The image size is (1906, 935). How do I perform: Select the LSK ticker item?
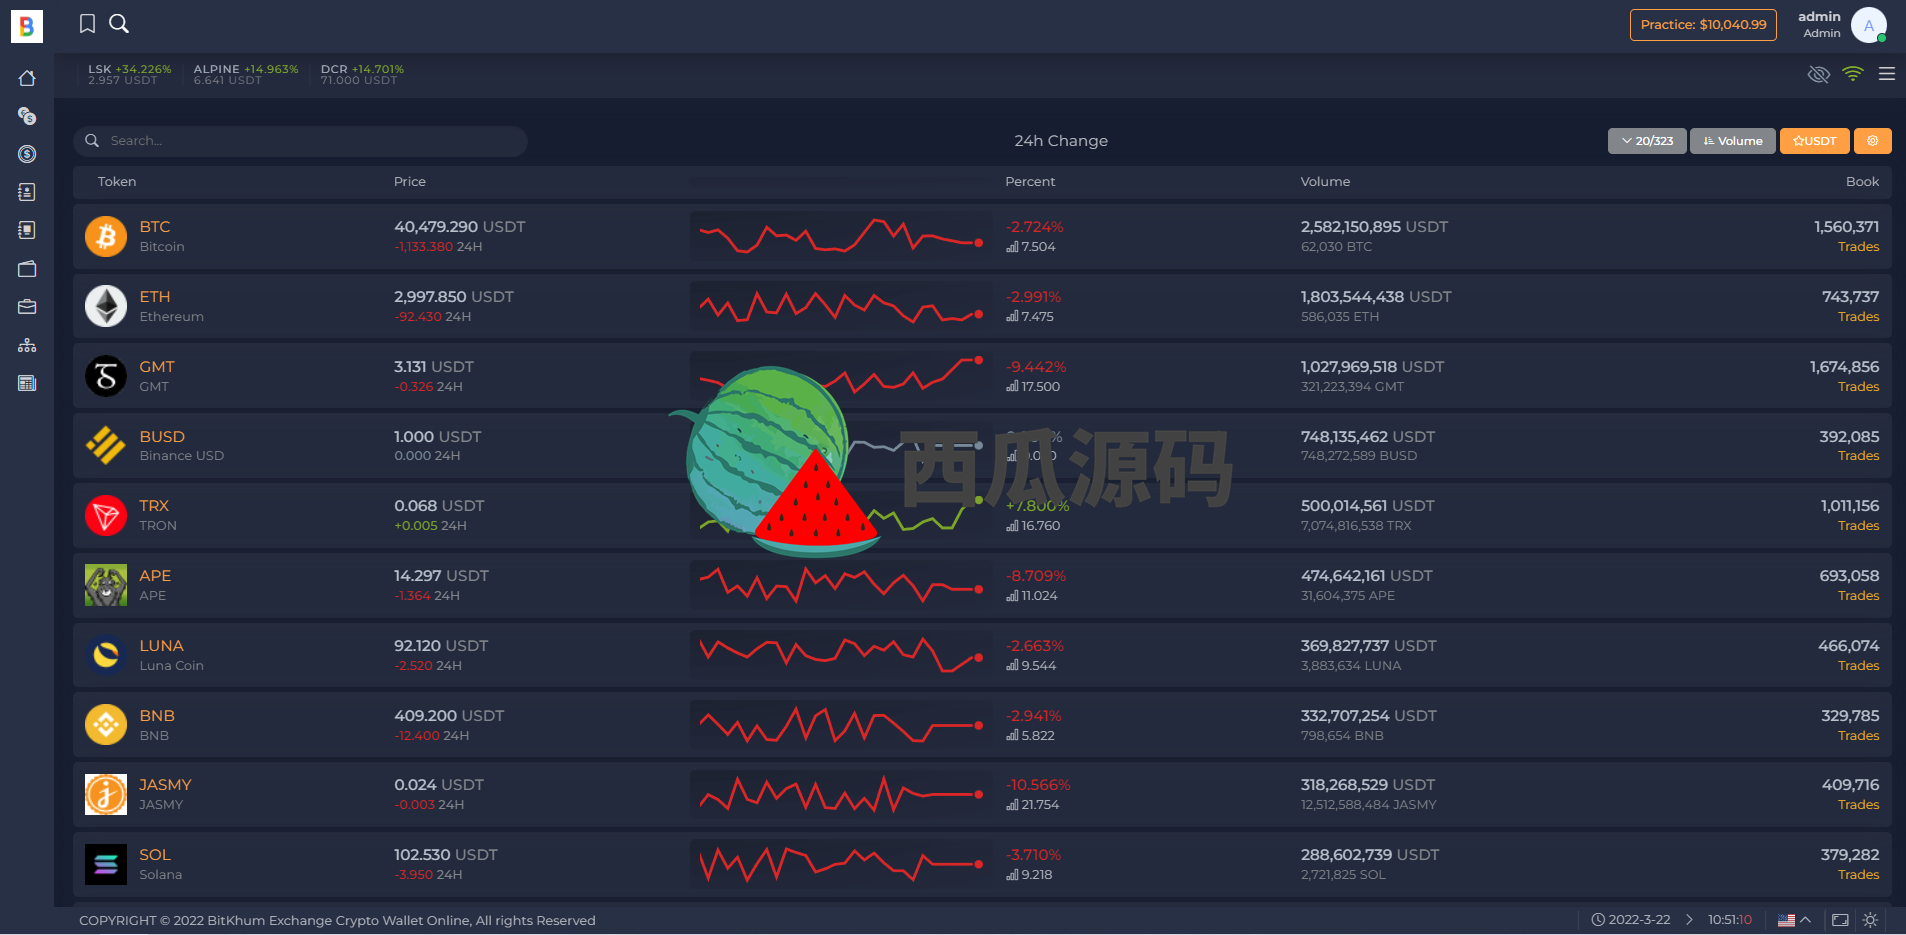point(130,75)
